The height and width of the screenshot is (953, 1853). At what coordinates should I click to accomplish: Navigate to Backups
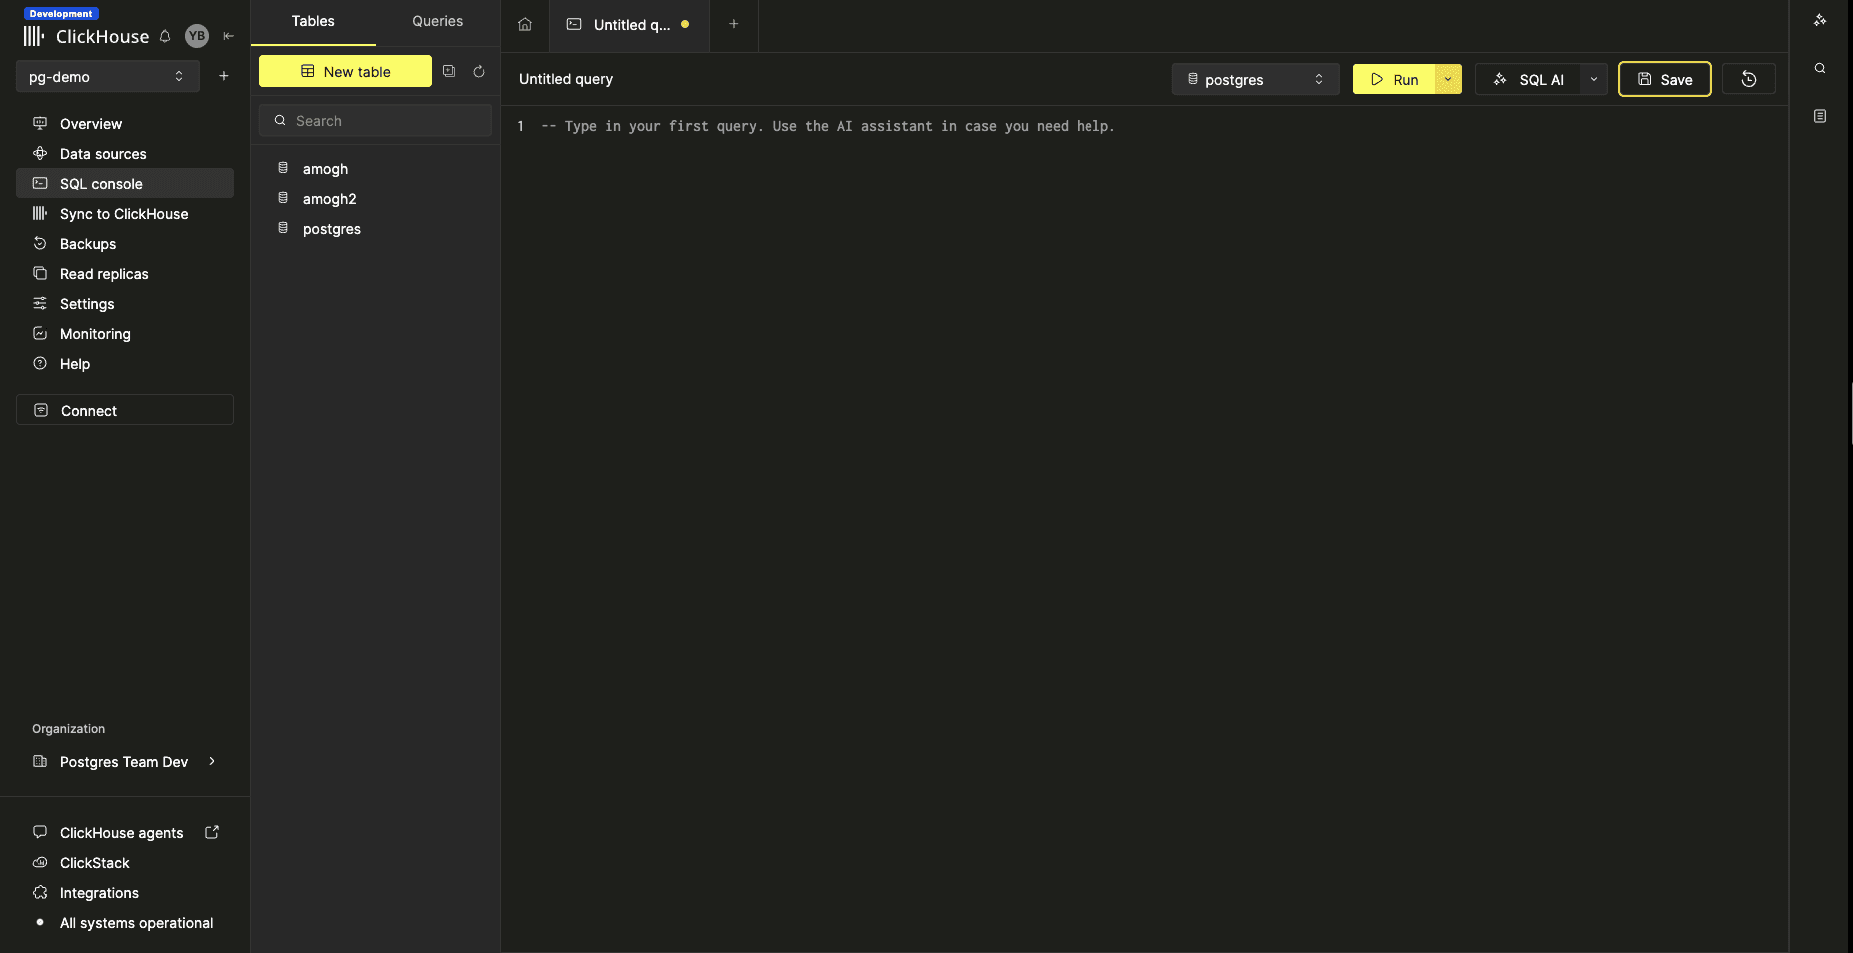pos(125,244)
